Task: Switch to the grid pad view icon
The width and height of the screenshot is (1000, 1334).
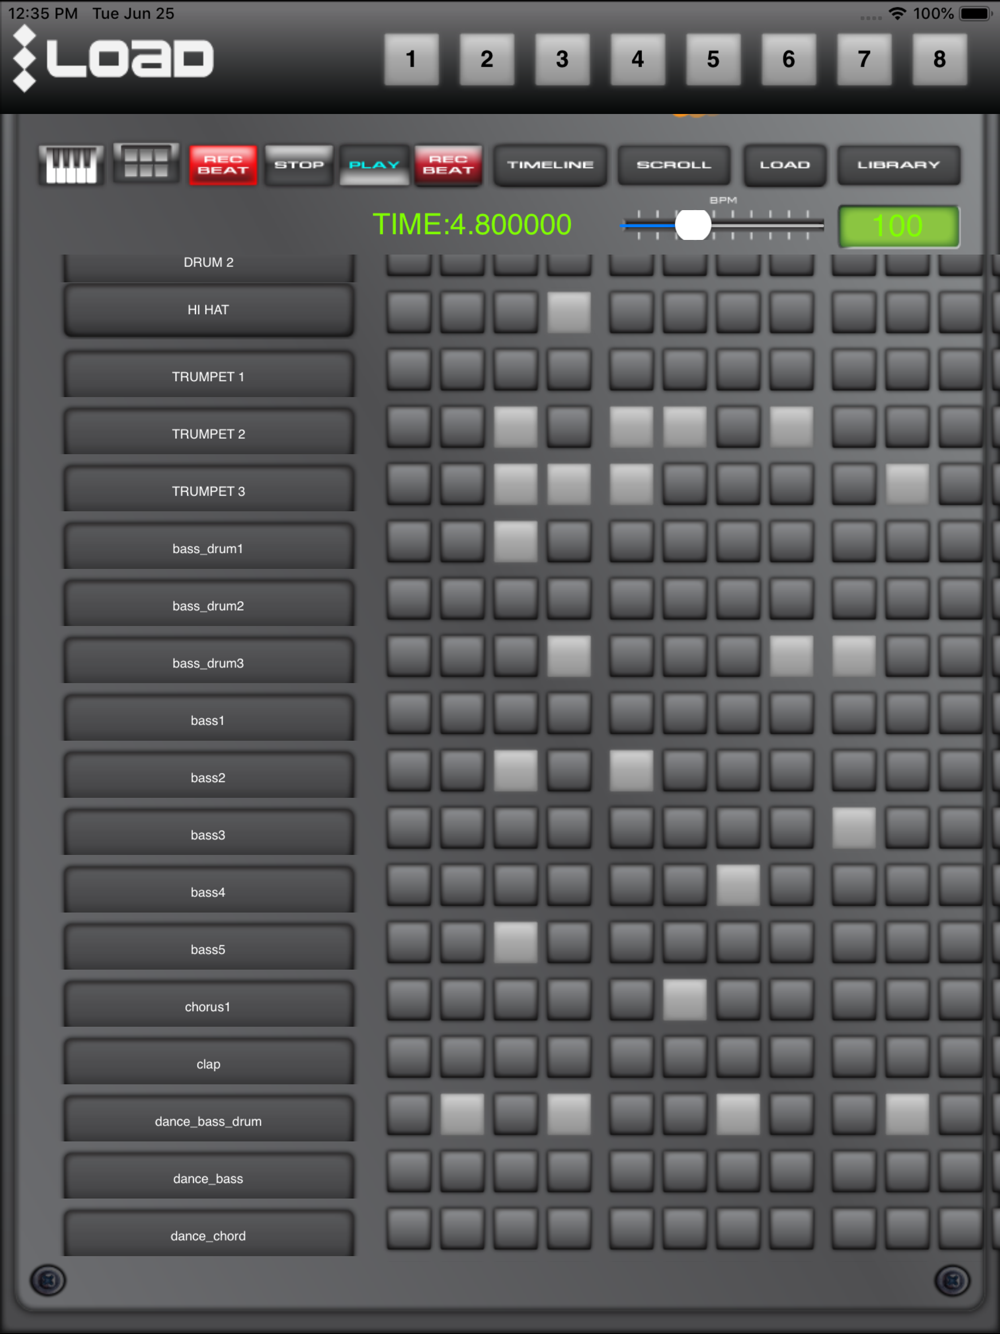Action: (146, 163)
